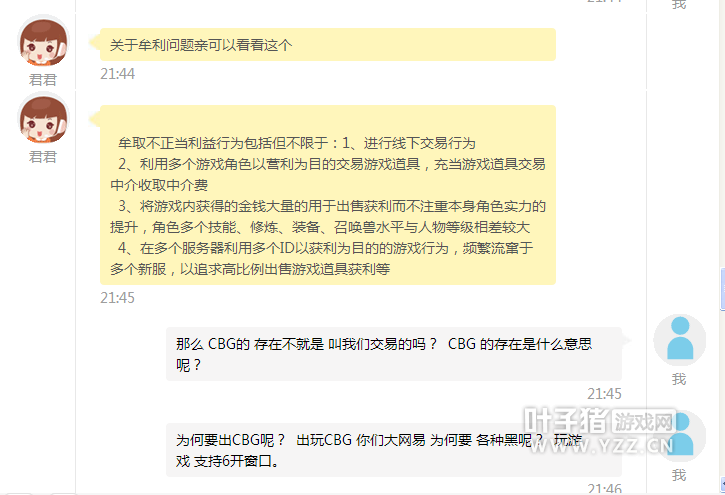Click the 21:46 timestamp at the bottom
The image size is (725, 495).
[604, 489]
